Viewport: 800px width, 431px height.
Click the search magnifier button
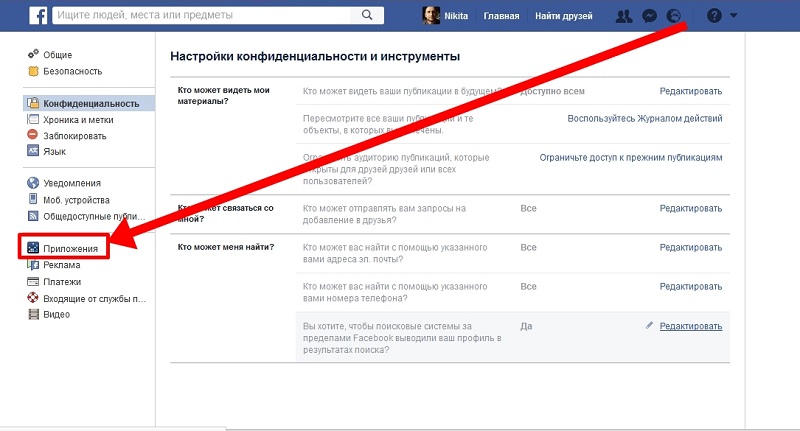367,15
